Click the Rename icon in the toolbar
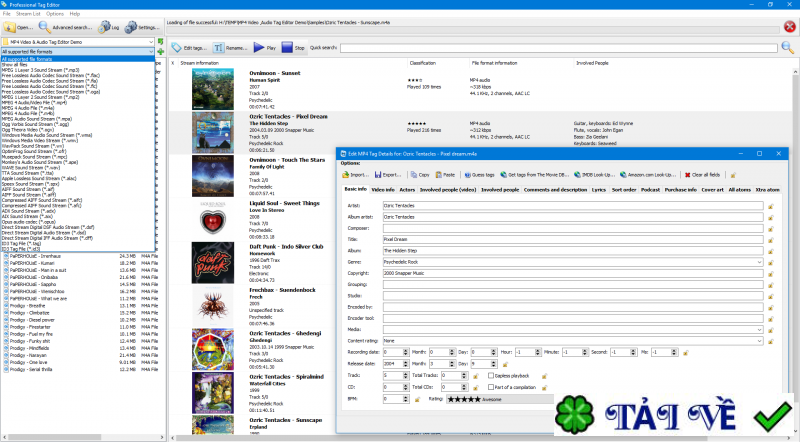 click(218, 47)
